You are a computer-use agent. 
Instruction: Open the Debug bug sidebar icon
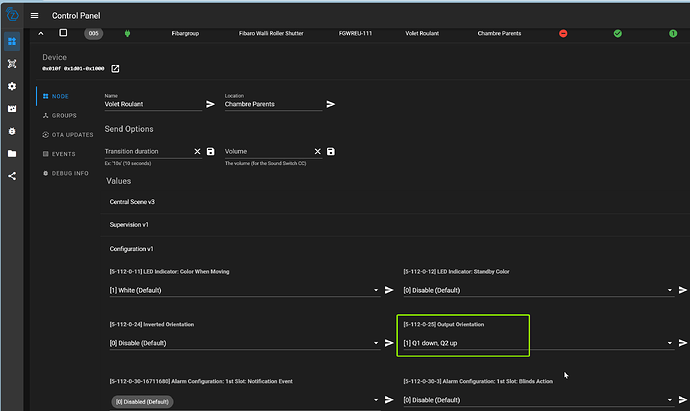click(x=12, y=131)
